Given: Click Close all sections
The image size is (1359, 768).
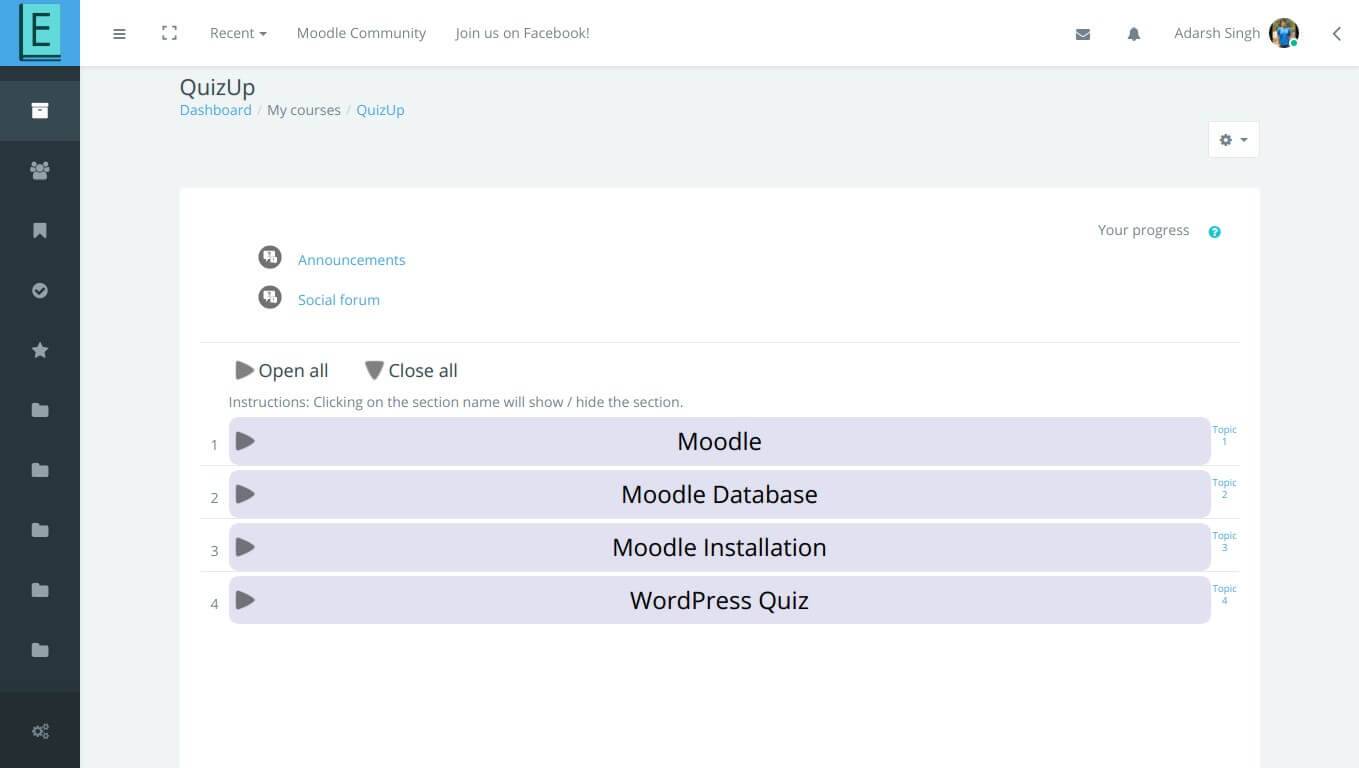Looking at the screenshot, I should pos(411,371).
